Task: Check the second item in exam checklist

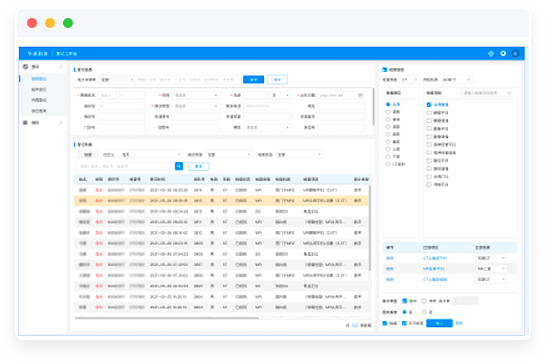Action: [x=429, y=113]
